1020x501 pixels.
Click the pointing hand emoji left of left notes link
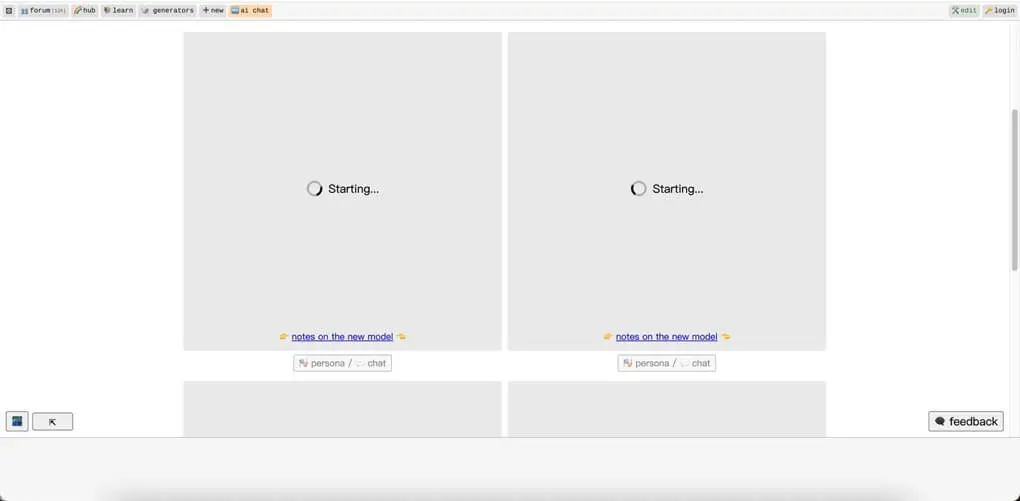tap(284, 336)
